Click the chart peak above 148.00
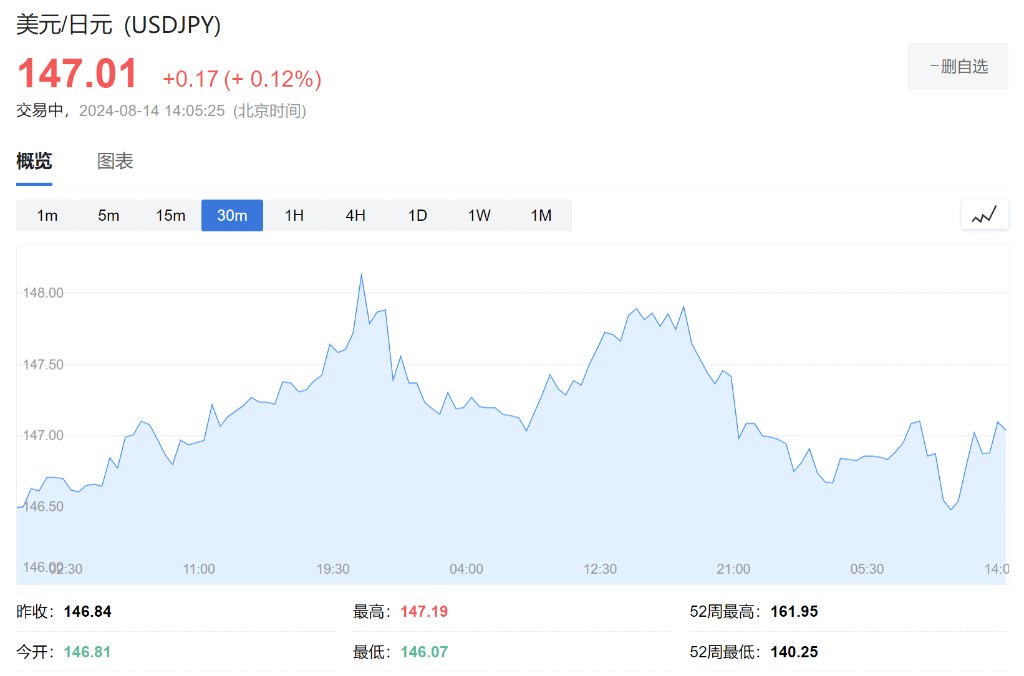Image resolution: width=1024 pixels, height=676 pixels. [x=361, y=274]
